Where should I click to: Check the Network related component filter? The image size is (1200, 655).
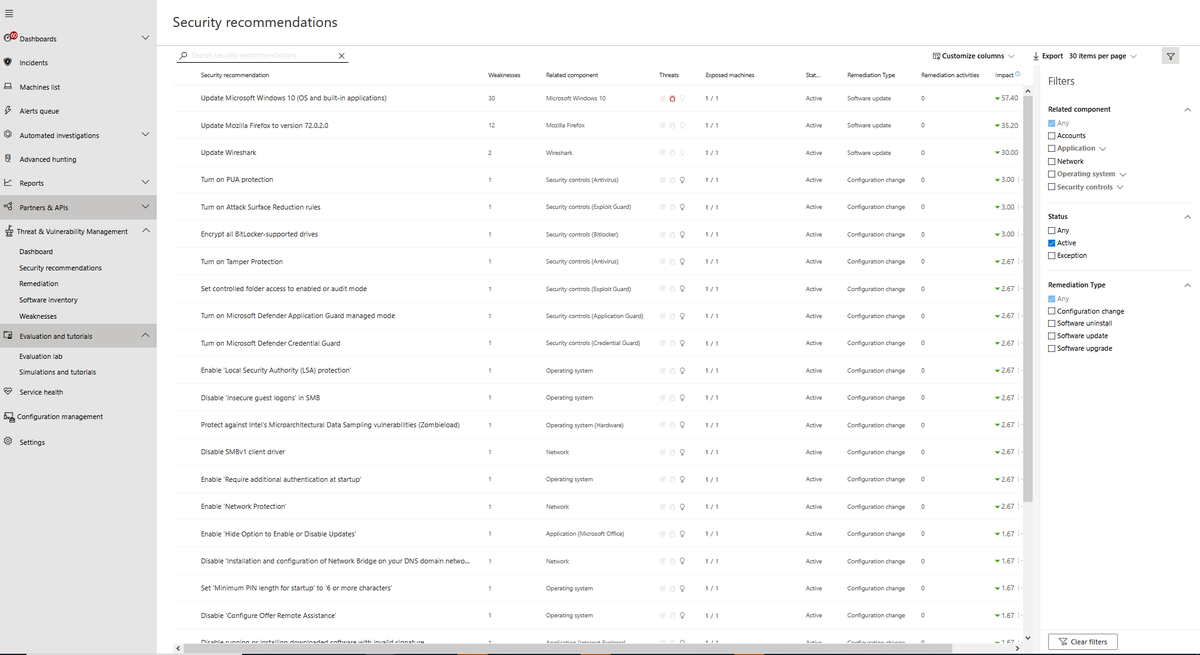(1051, 161)
